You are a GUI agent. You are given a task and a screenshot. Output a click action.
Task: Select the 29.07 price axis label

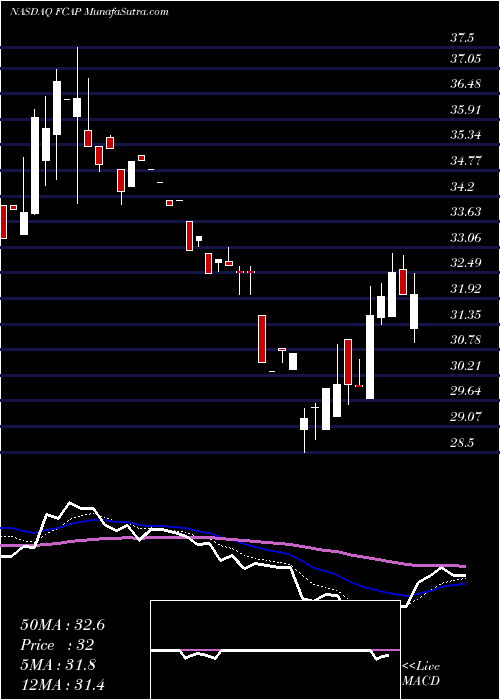[x=465, y=417]
